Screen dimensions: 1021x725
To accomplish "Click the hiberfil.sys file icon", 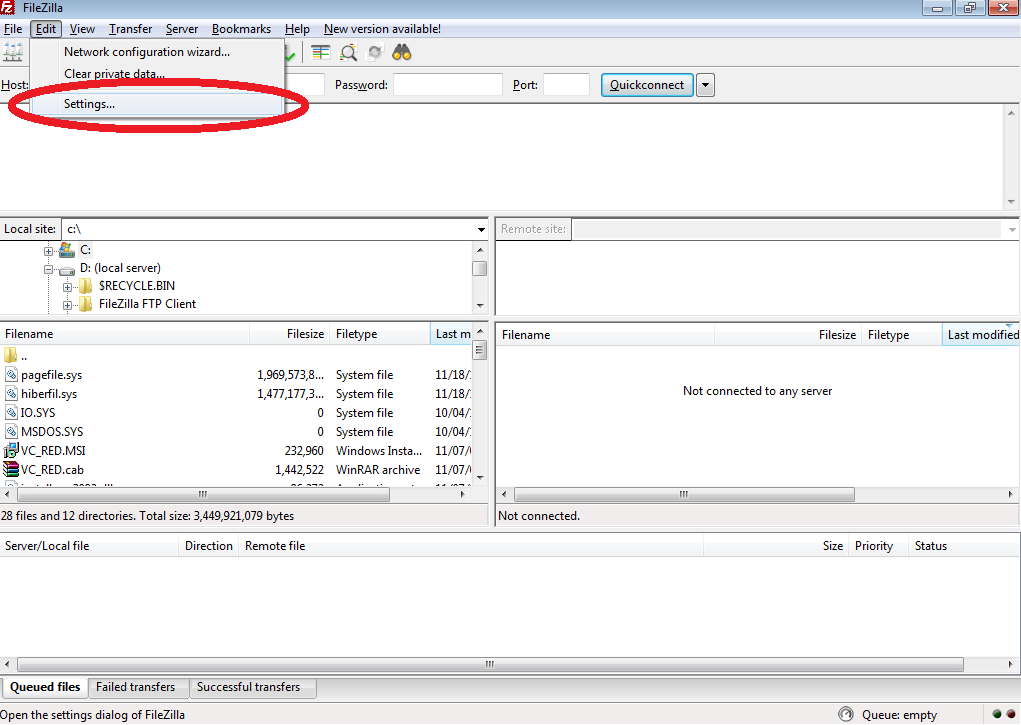I will (11, 393).
